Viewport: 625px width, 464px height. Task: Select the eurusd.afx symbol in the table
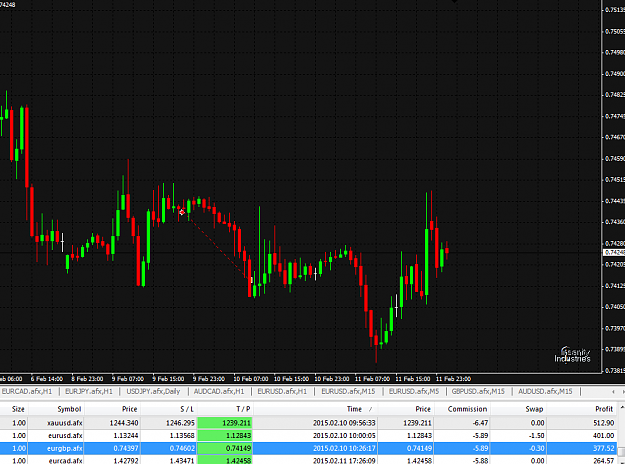click(65, 436)
